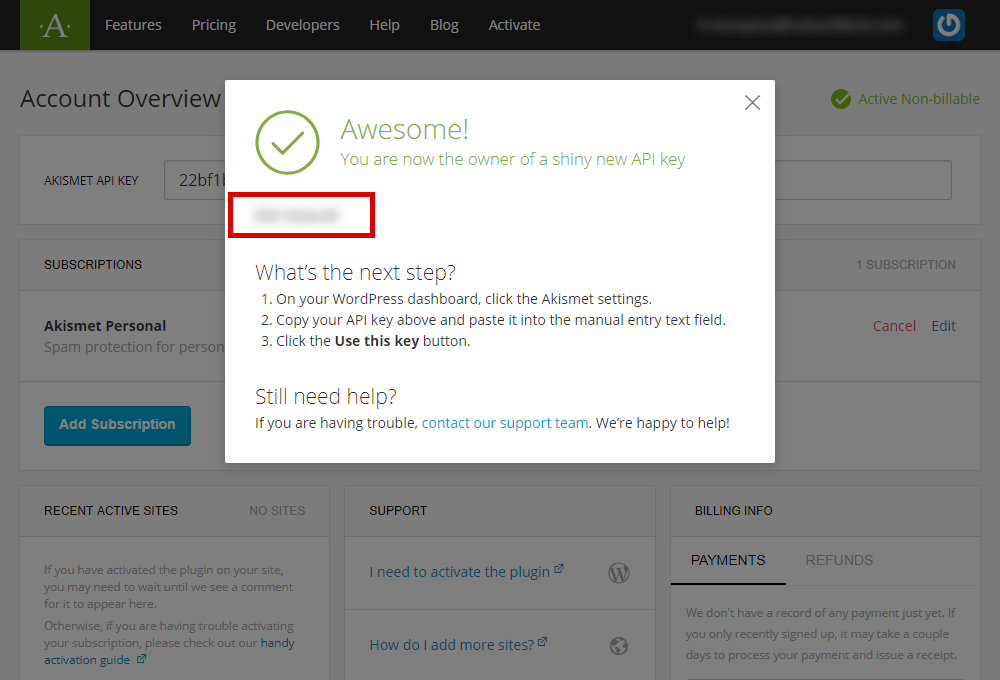Click the green Active Non-billable check icon
Viewport: 1000px width, 680px height.
coord(841,99)
